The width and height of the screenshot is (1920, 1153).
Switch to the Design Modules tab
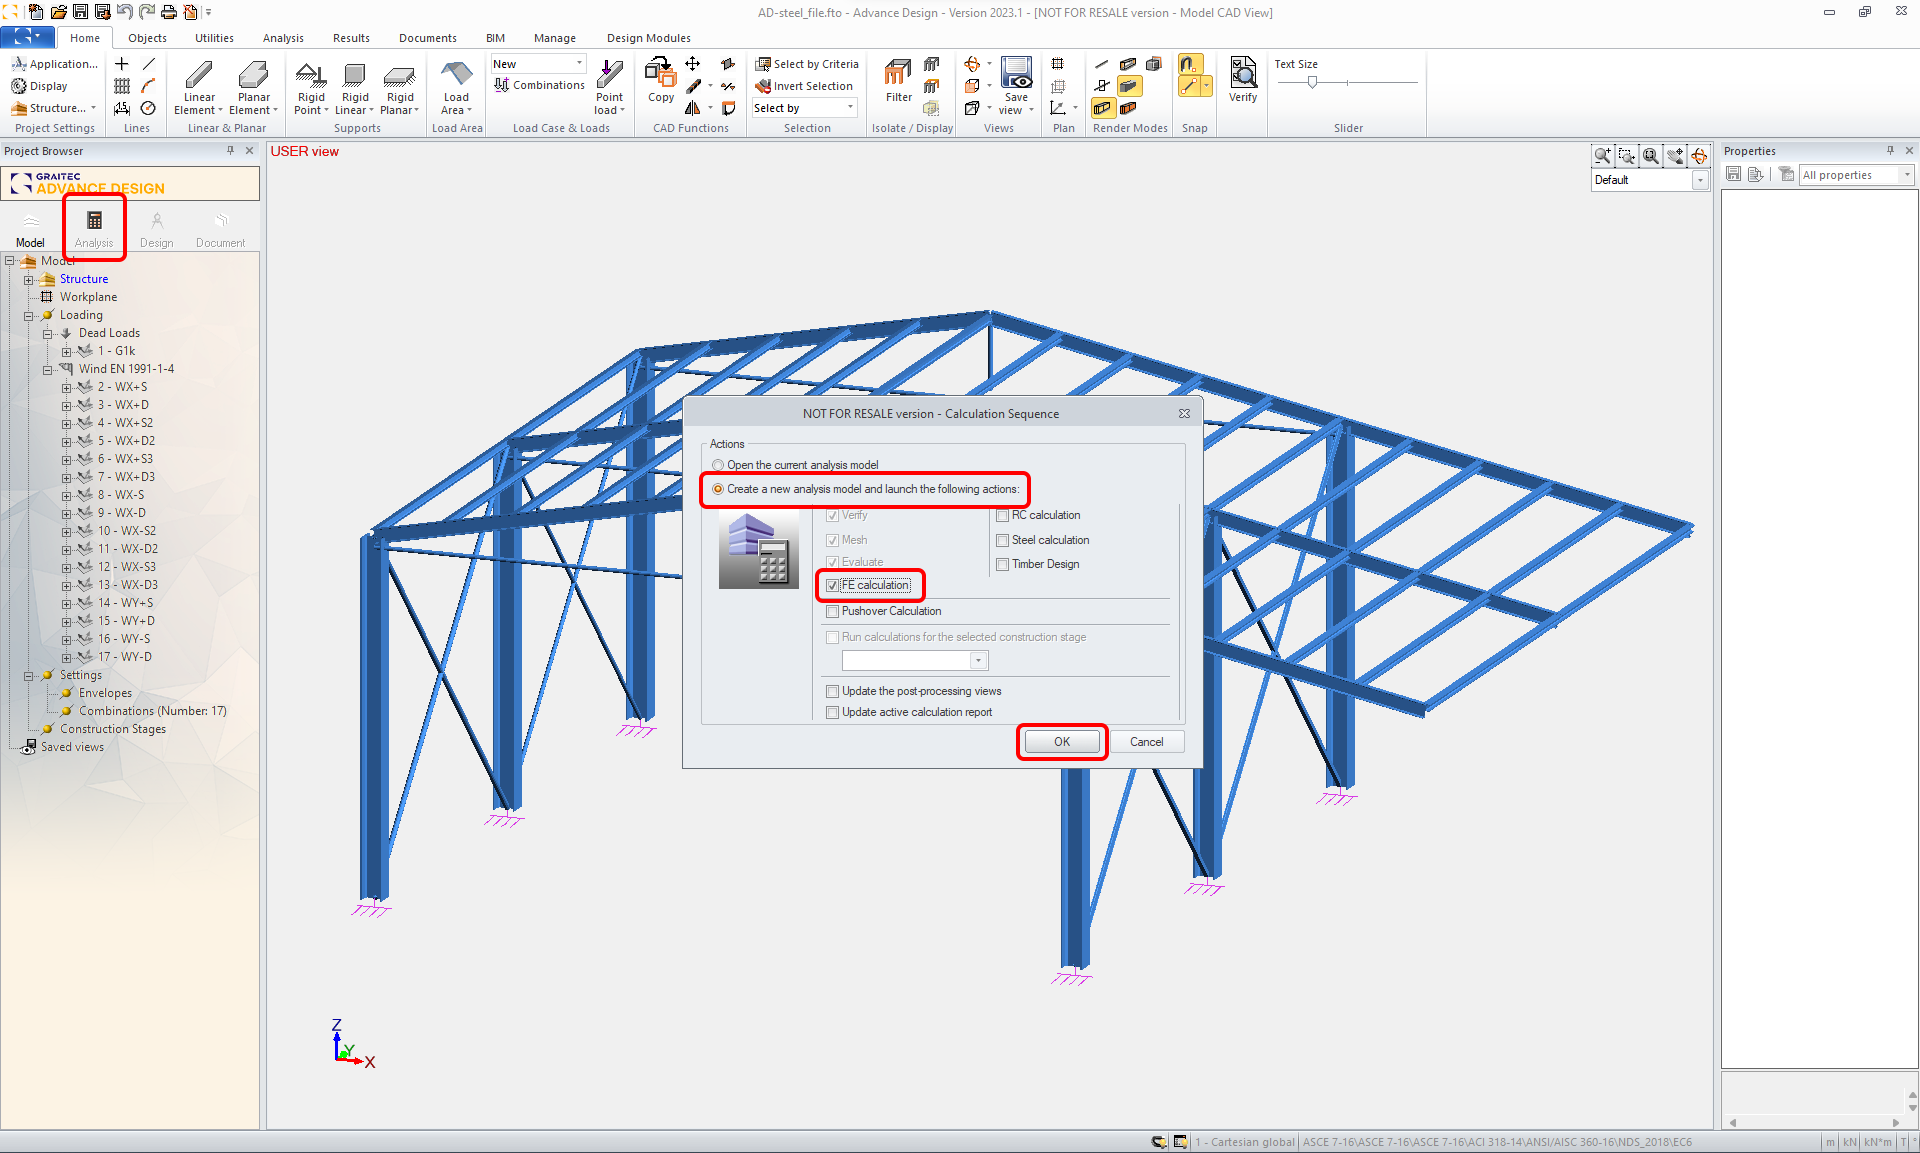(x=648, y=38)
